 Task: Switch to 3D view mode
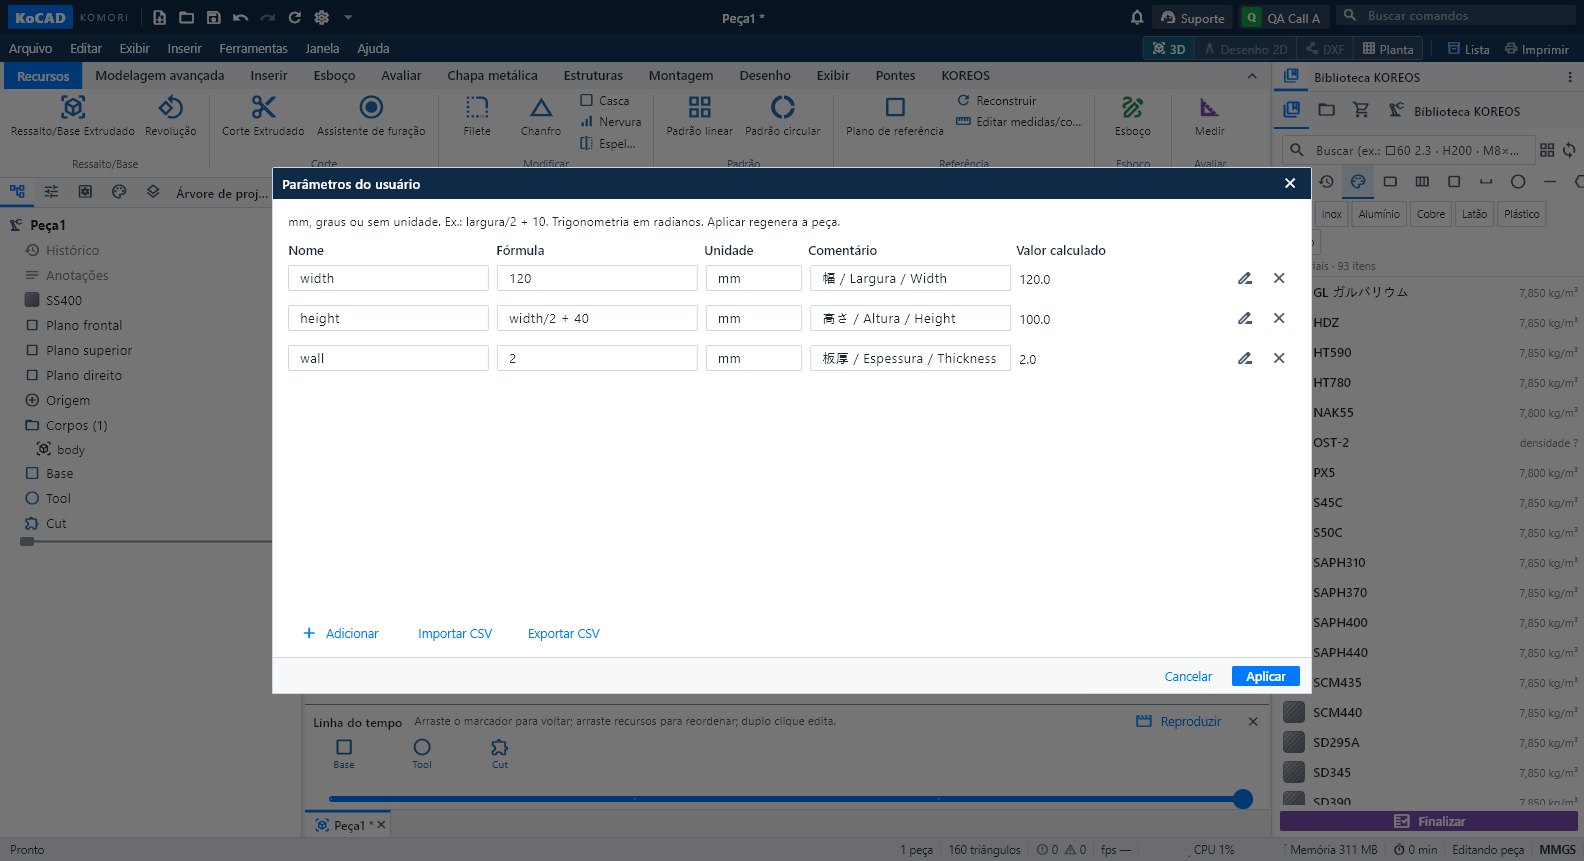[1169, 48]
